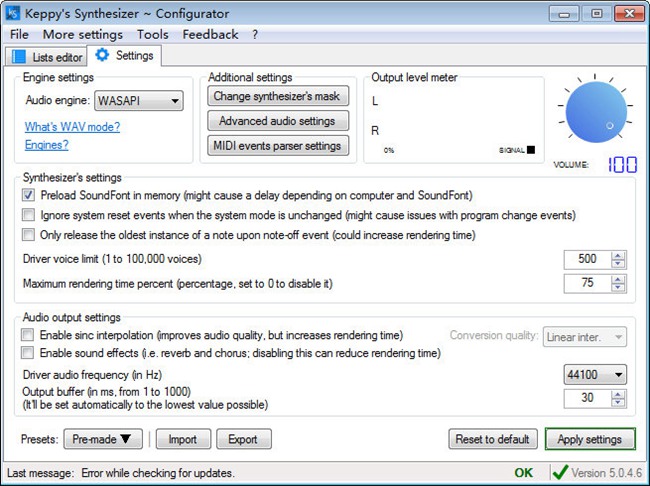Open MIDI events parser settings
The height and width of the screenshot is (486, 650).
click(x=278, y=146)
